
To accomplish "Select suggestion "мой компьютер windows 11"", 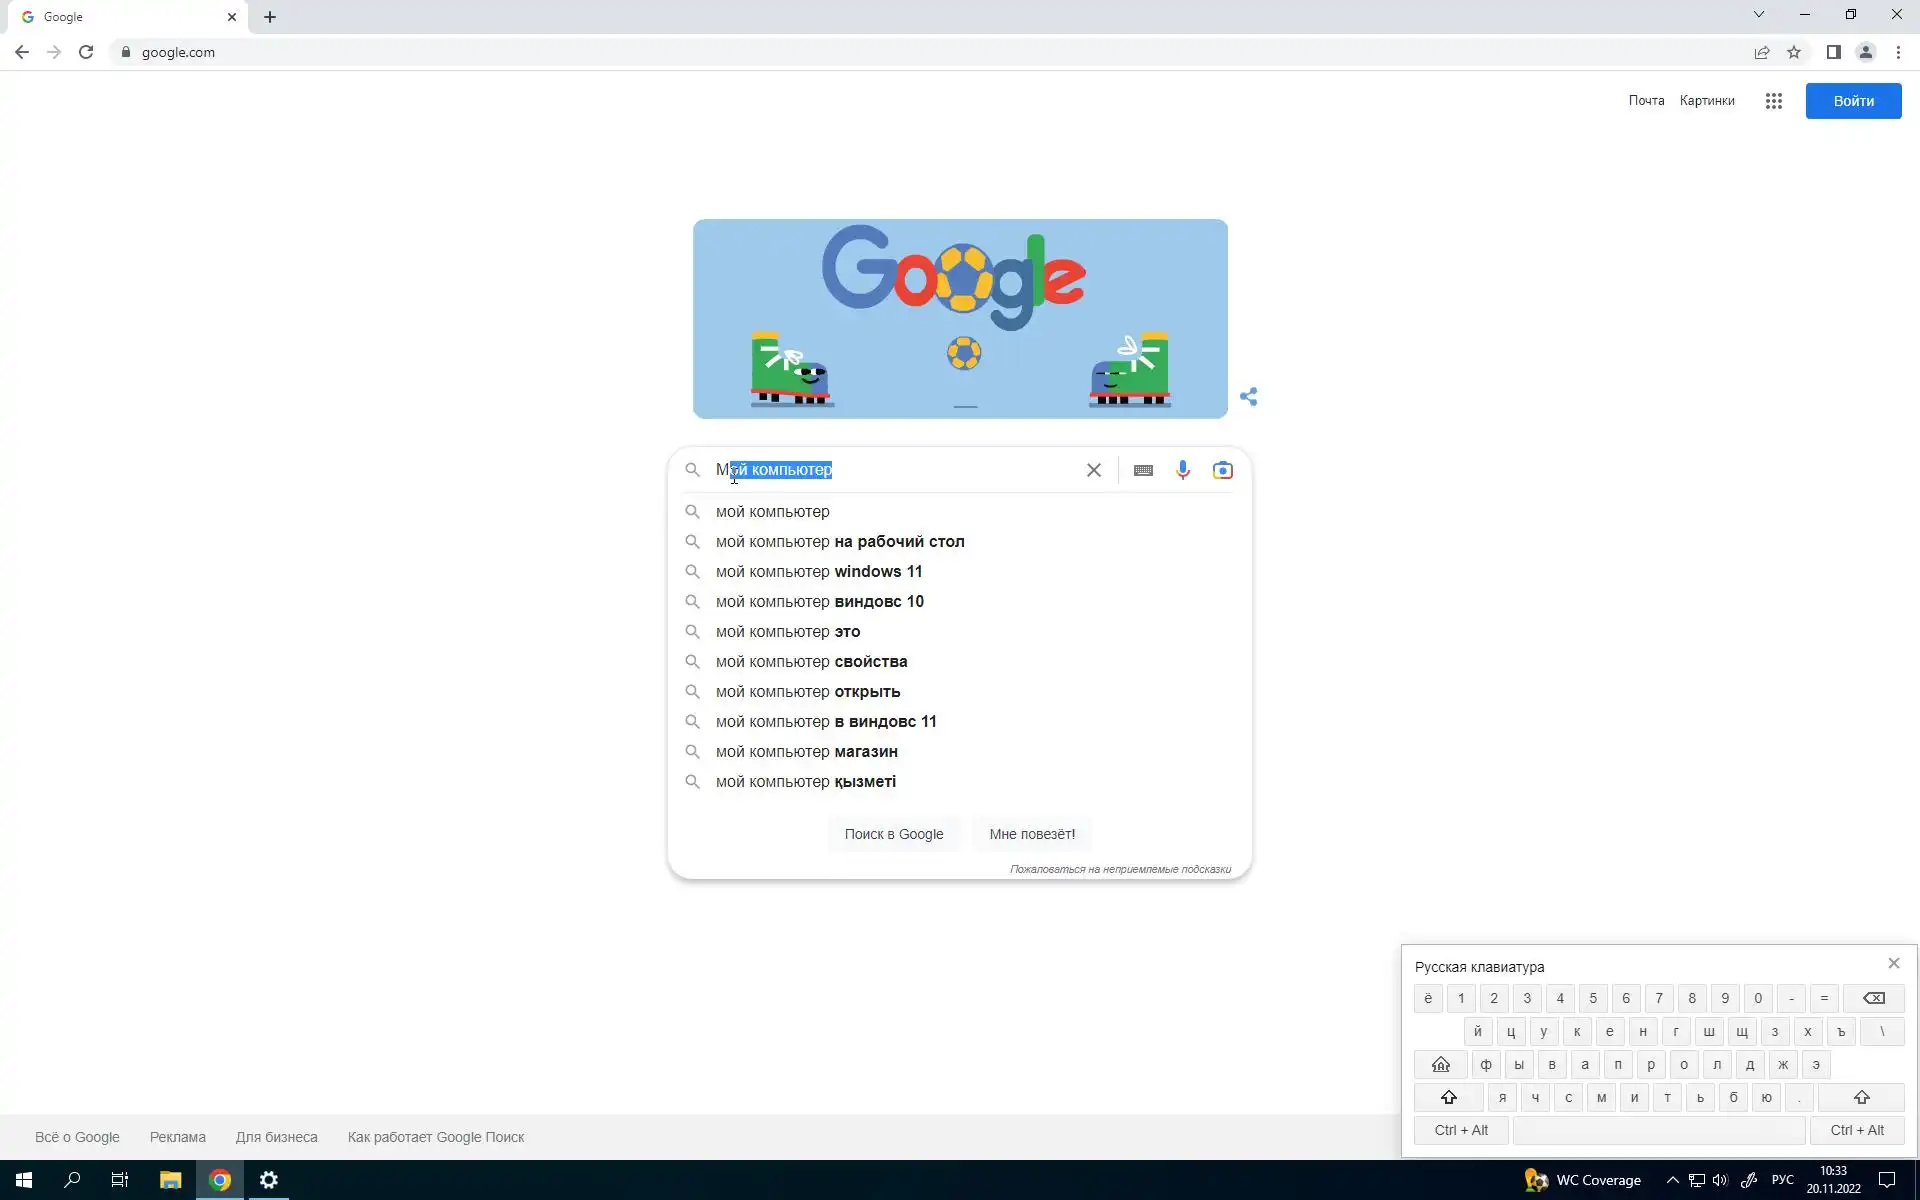I will pyautogui.click(x=818, y=572).
